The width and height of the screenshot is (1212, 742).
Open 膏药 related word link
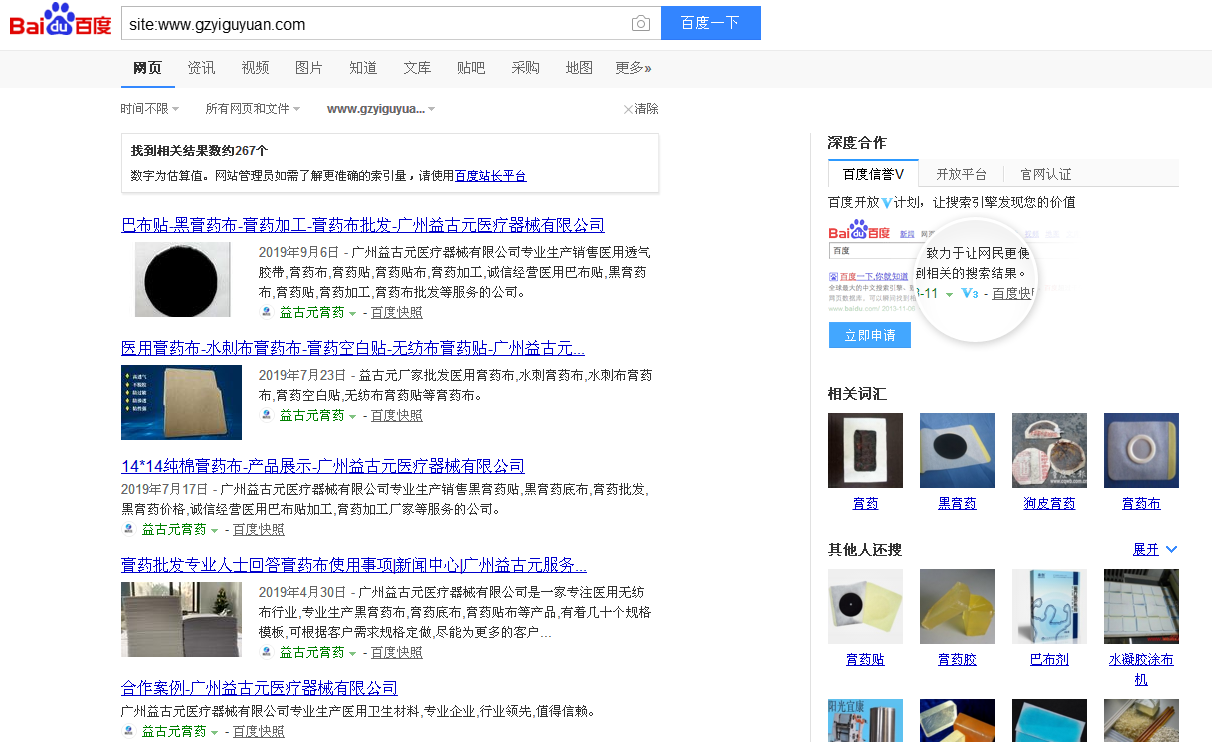(x=865, y=503)
